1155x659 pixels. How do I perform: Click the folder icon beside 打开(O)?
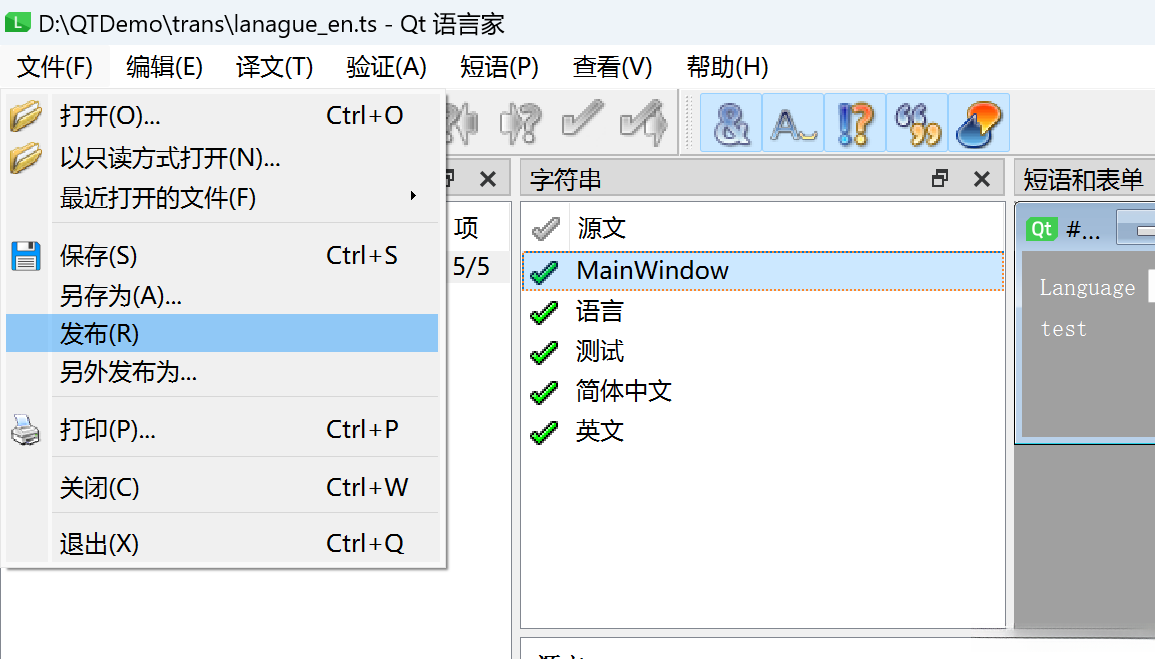pyautogui.click(x=26, y=116)
